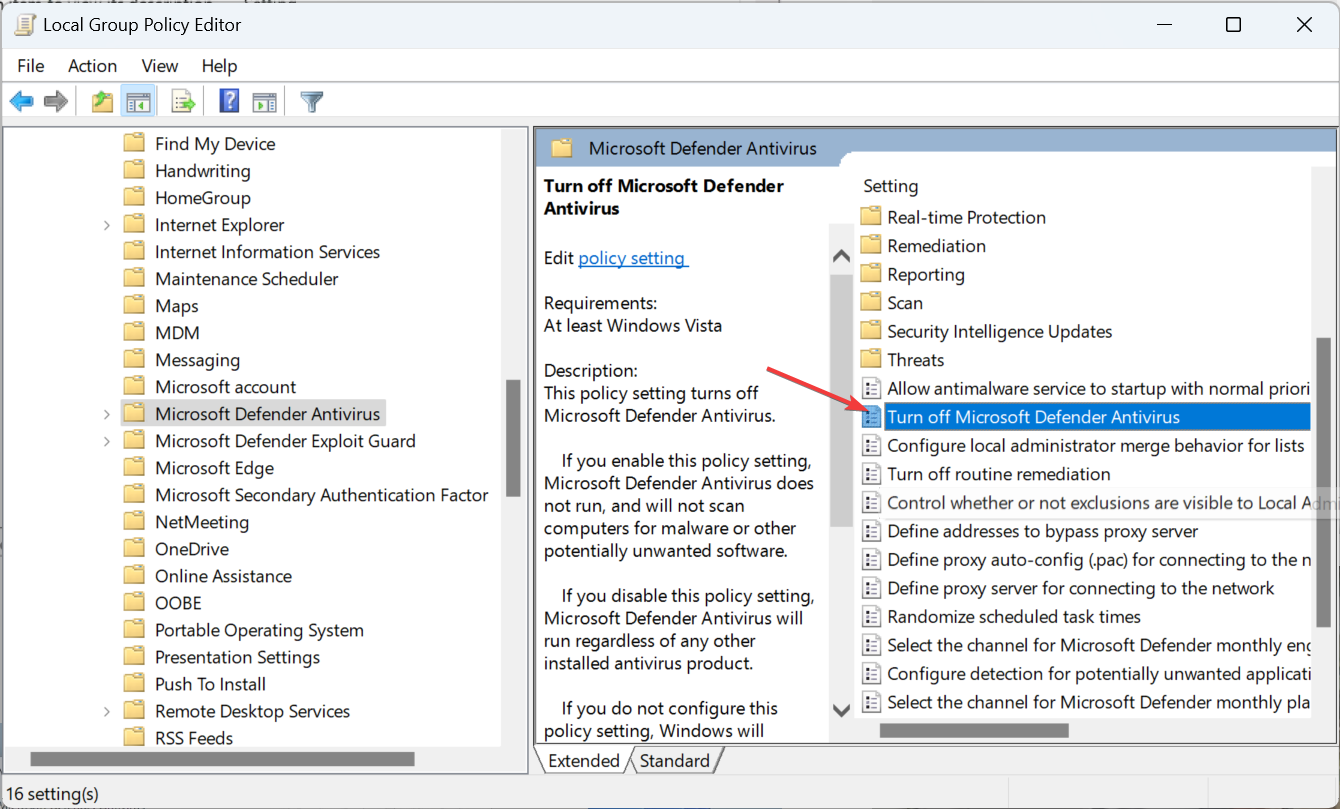This screenshot has height=809, width=1340.
Task: Open the Help toolbar icon
Action: [x=229, y=101]
